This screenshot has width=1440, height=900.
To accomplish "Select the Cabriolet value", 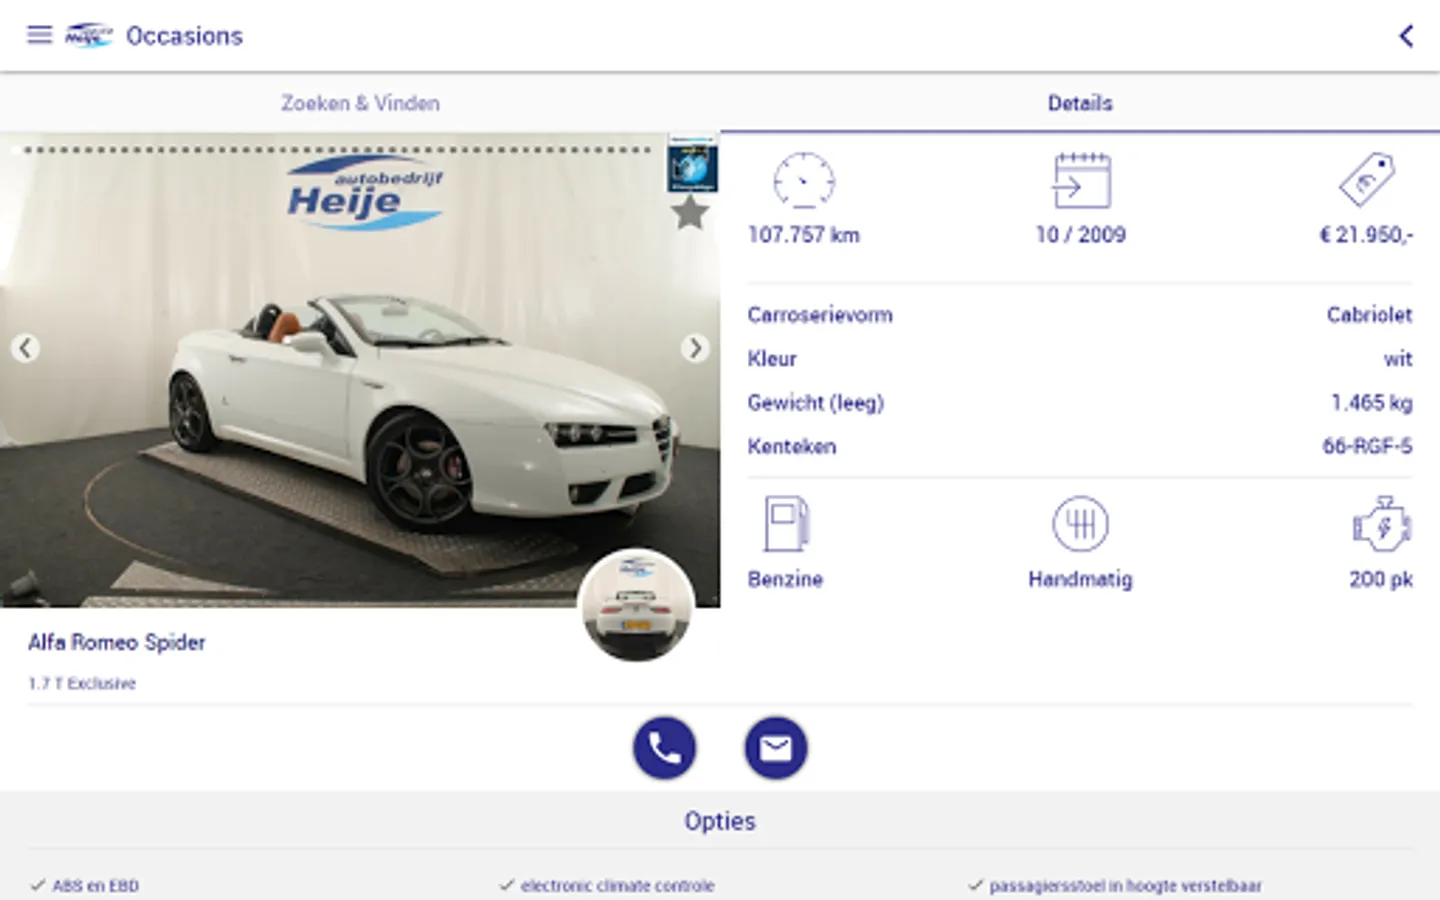I will click(1369, 315).
